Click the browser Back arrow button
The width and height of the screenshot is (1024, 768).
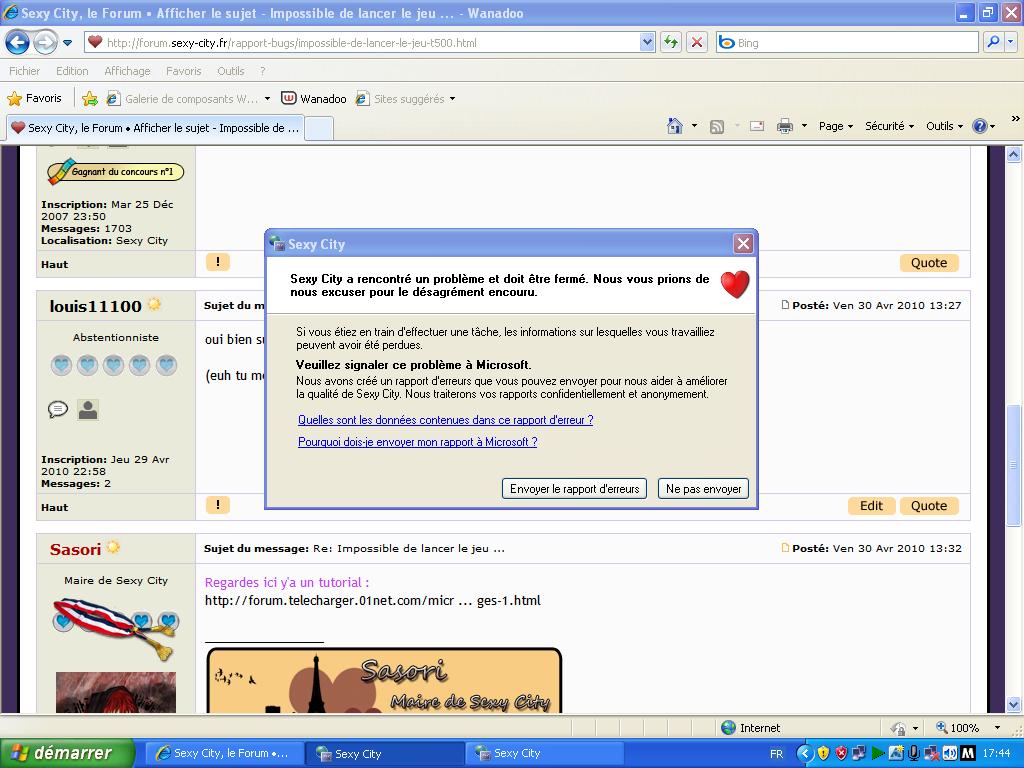[17, 43]
